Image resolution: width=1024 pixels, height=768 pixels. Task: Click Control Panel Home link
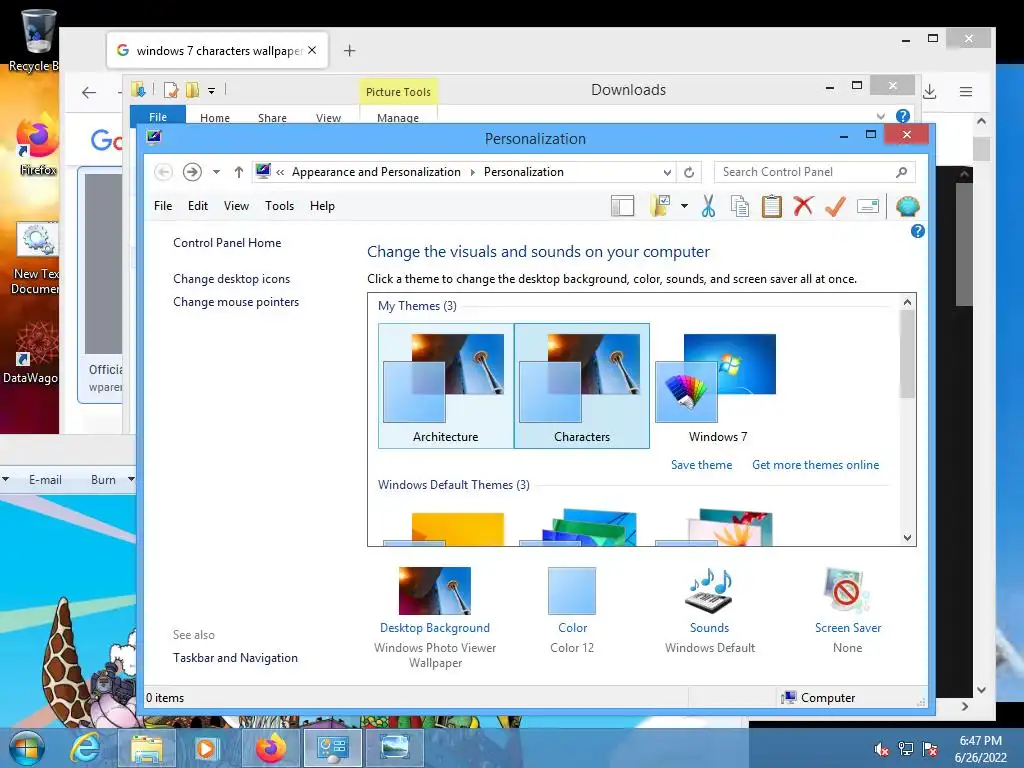pyautogui.click(x=227, y=243)
